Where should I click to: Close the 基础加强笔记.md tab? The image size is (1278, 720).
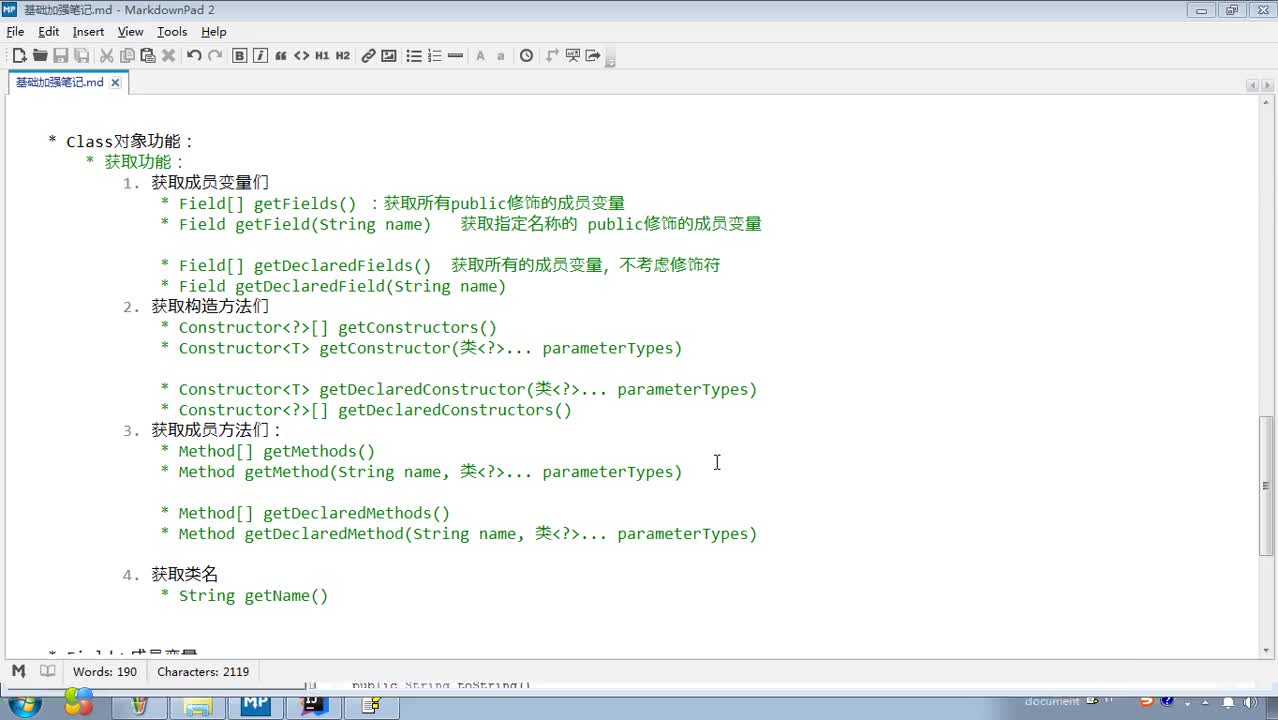(115, 83)
